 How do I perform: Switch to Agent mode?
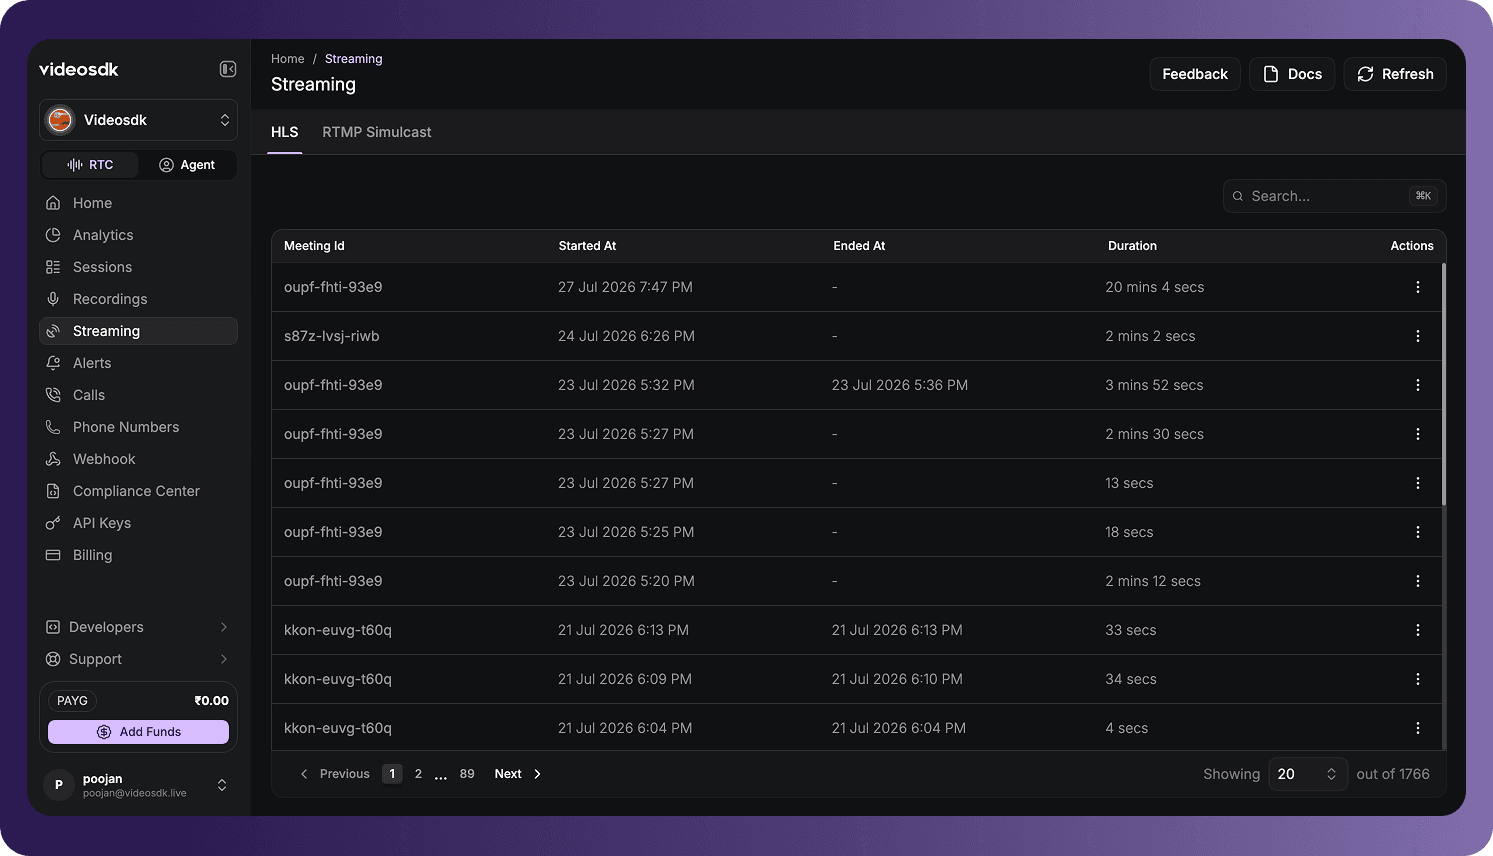187,165
